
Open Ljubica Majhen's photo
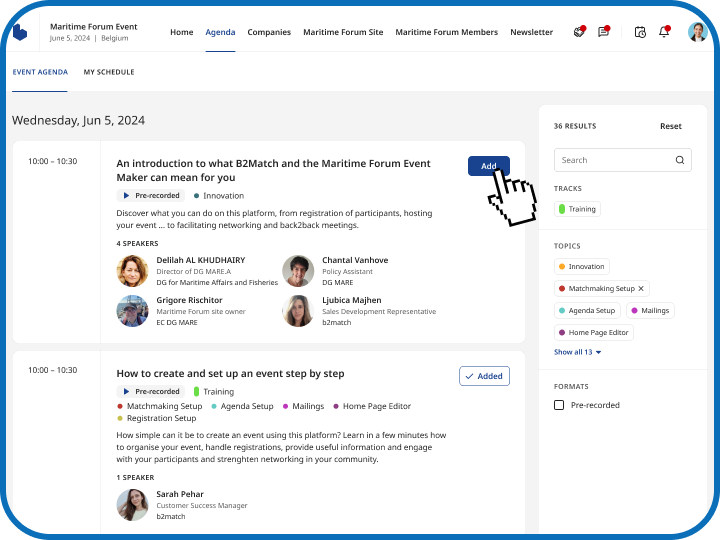[x=298, y=311]
